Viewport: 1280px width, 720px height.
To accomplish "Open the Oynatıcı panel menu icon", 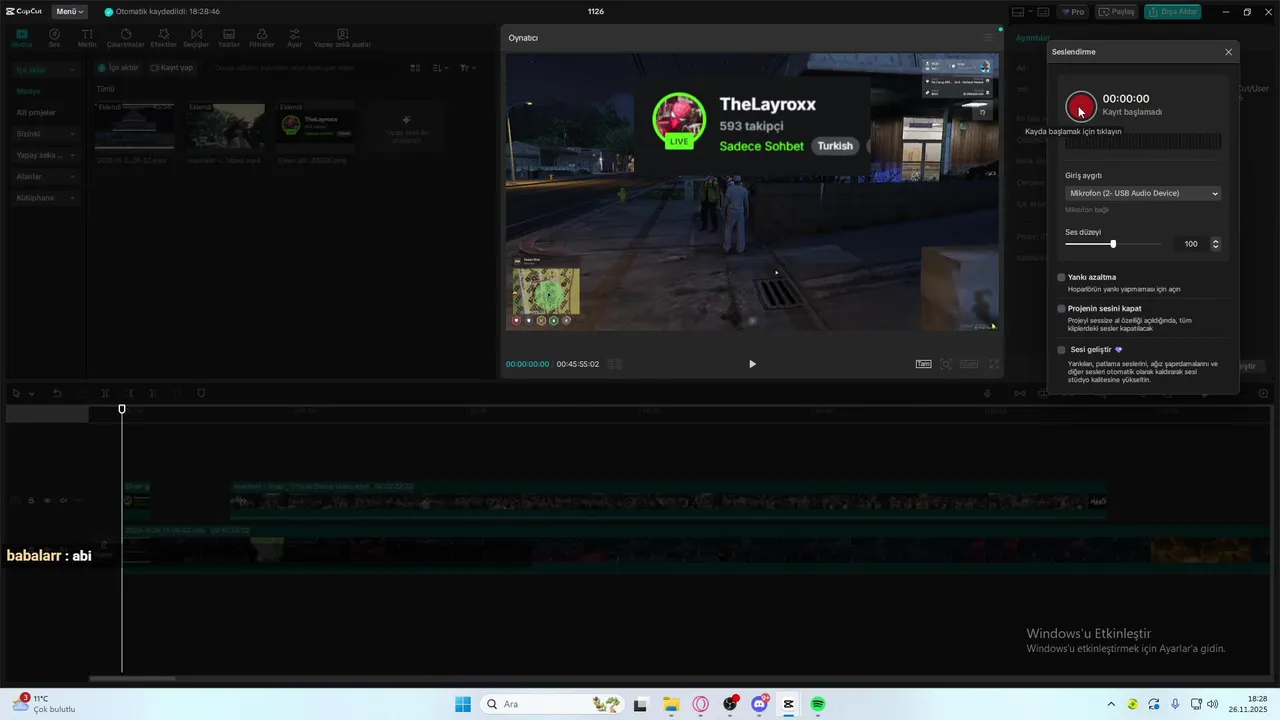I will tap(988, 38).
